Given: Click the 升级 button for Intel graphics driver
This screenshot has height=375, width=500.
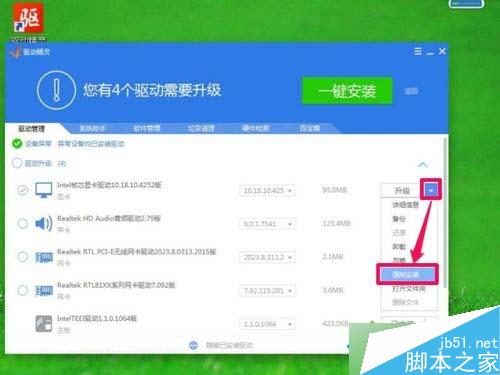Looking at the screenshot, I should click(402, 190).
